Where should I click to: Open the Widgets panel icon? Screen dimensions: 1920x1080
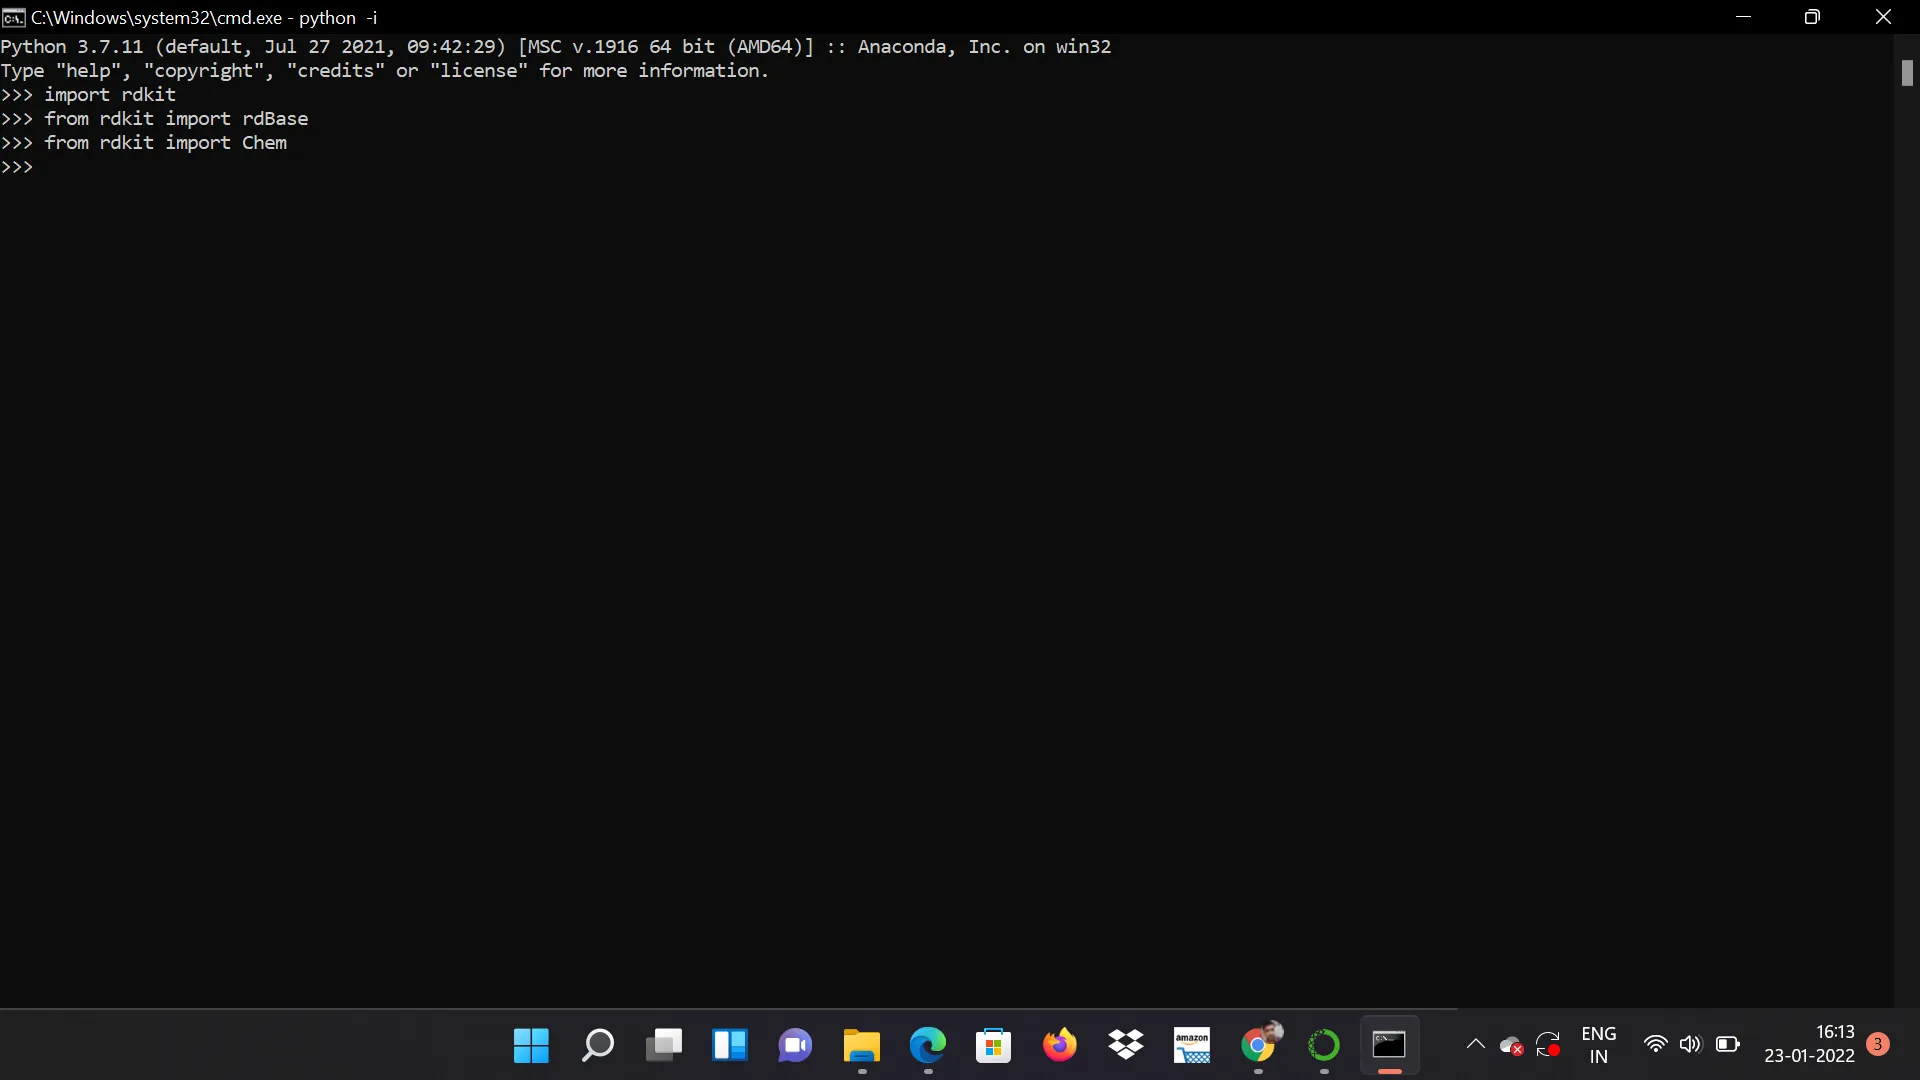729,1046
